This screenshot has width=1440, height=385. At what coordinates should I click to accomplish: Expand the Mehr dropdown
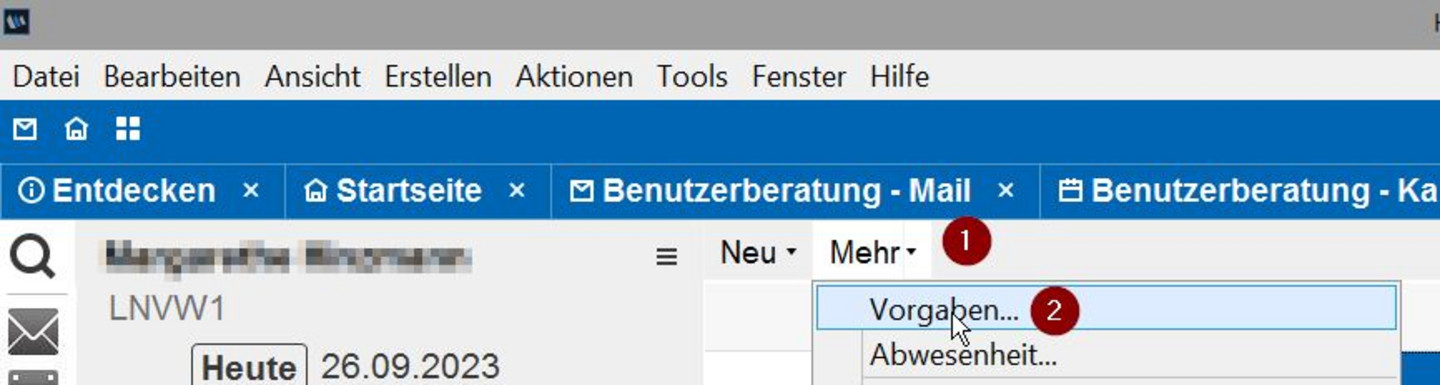[x=873, y=253]
